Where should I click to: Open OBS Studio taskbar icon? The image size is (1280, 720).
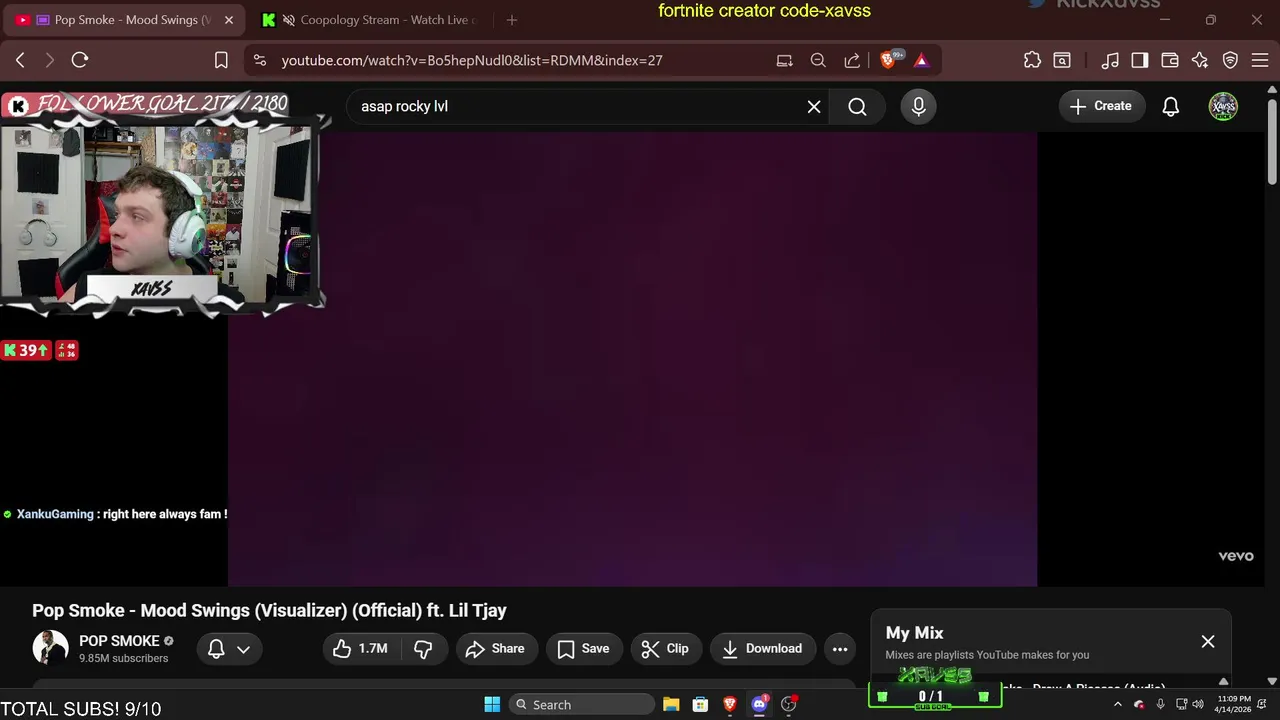(789, 704)
